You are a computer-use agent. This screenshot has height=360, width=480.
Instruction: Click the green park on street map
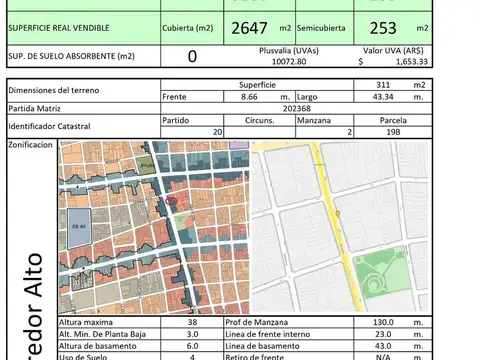[382, 274]
